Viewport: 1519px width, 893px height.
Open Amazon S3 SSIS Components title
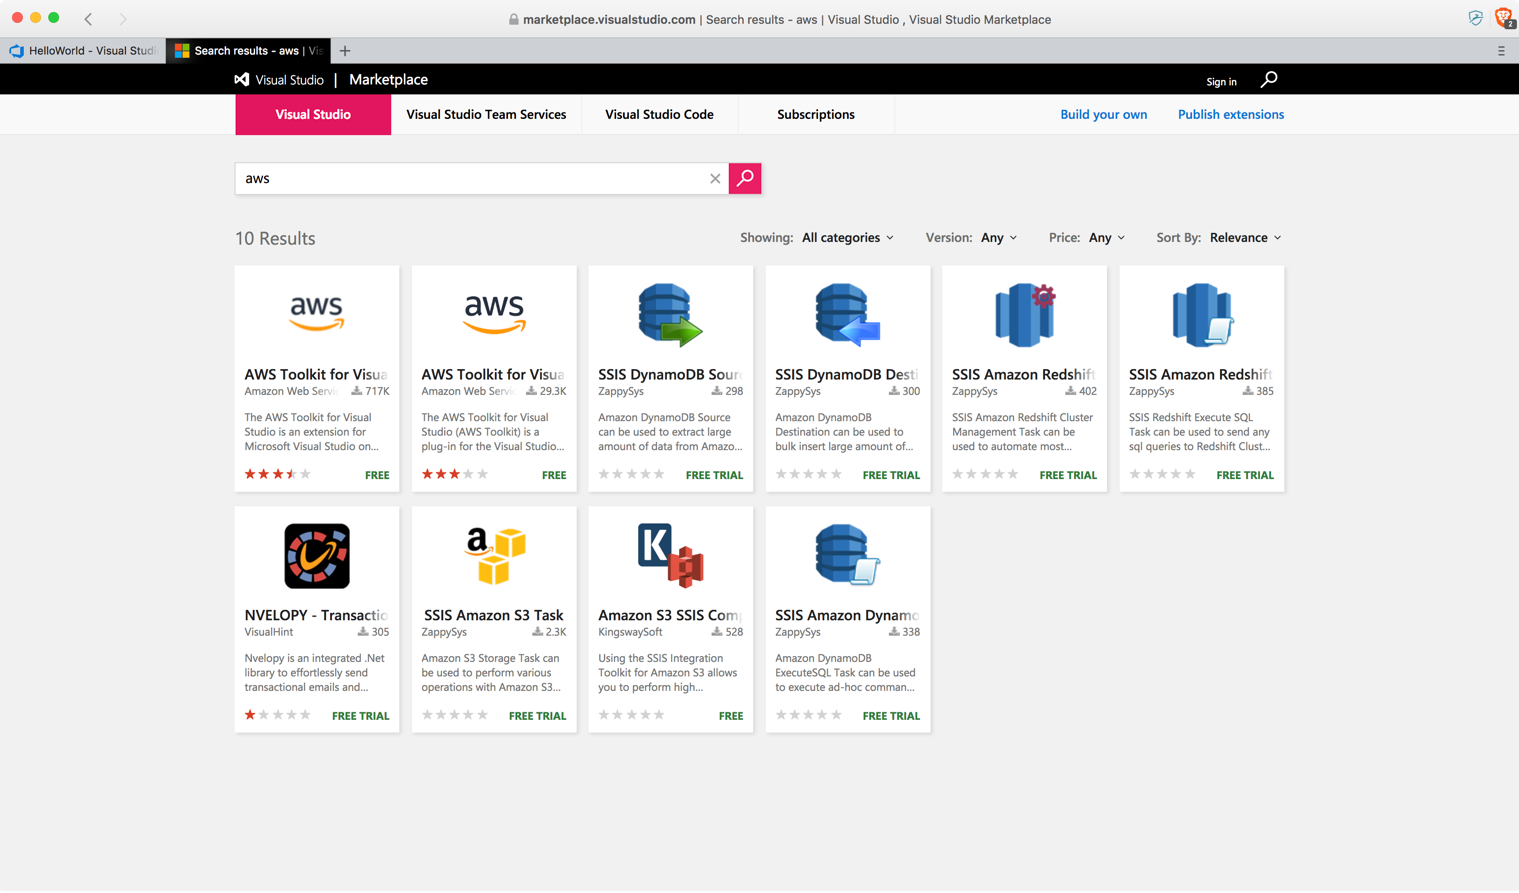pyautogui.click(x=669, y=615)
